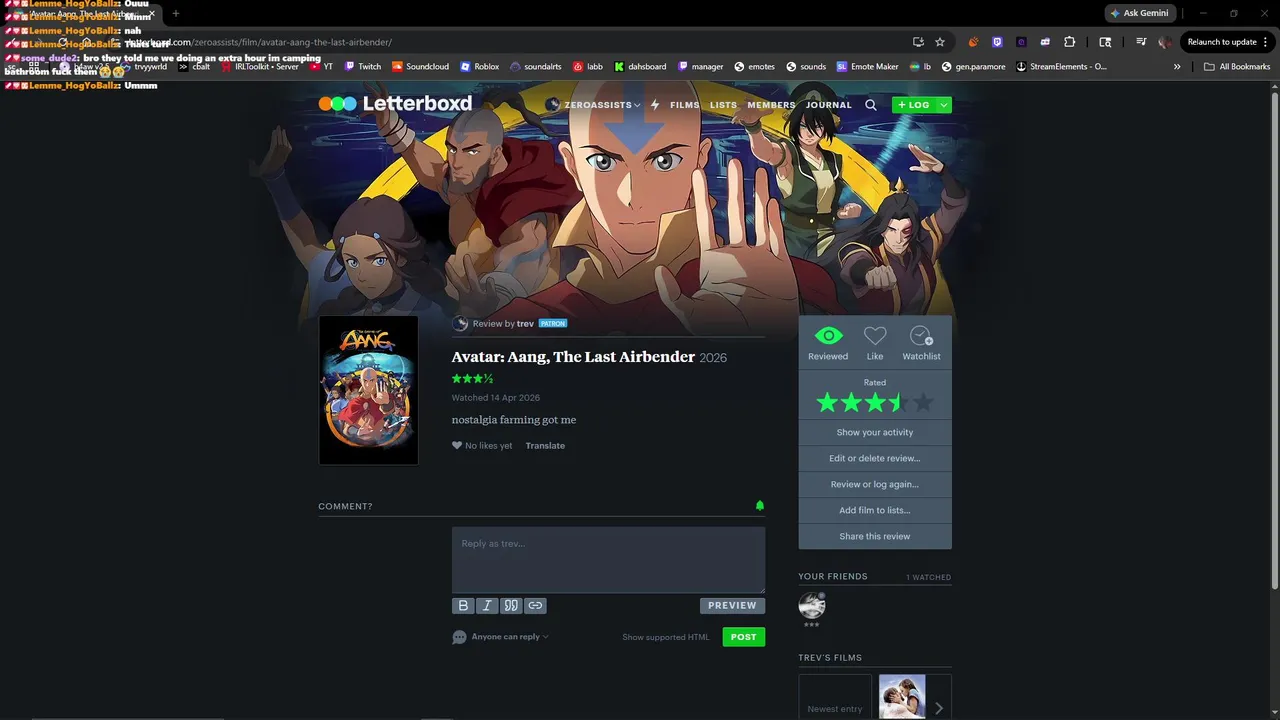Open the friend's avatar under Your Friends

[812, 605]
